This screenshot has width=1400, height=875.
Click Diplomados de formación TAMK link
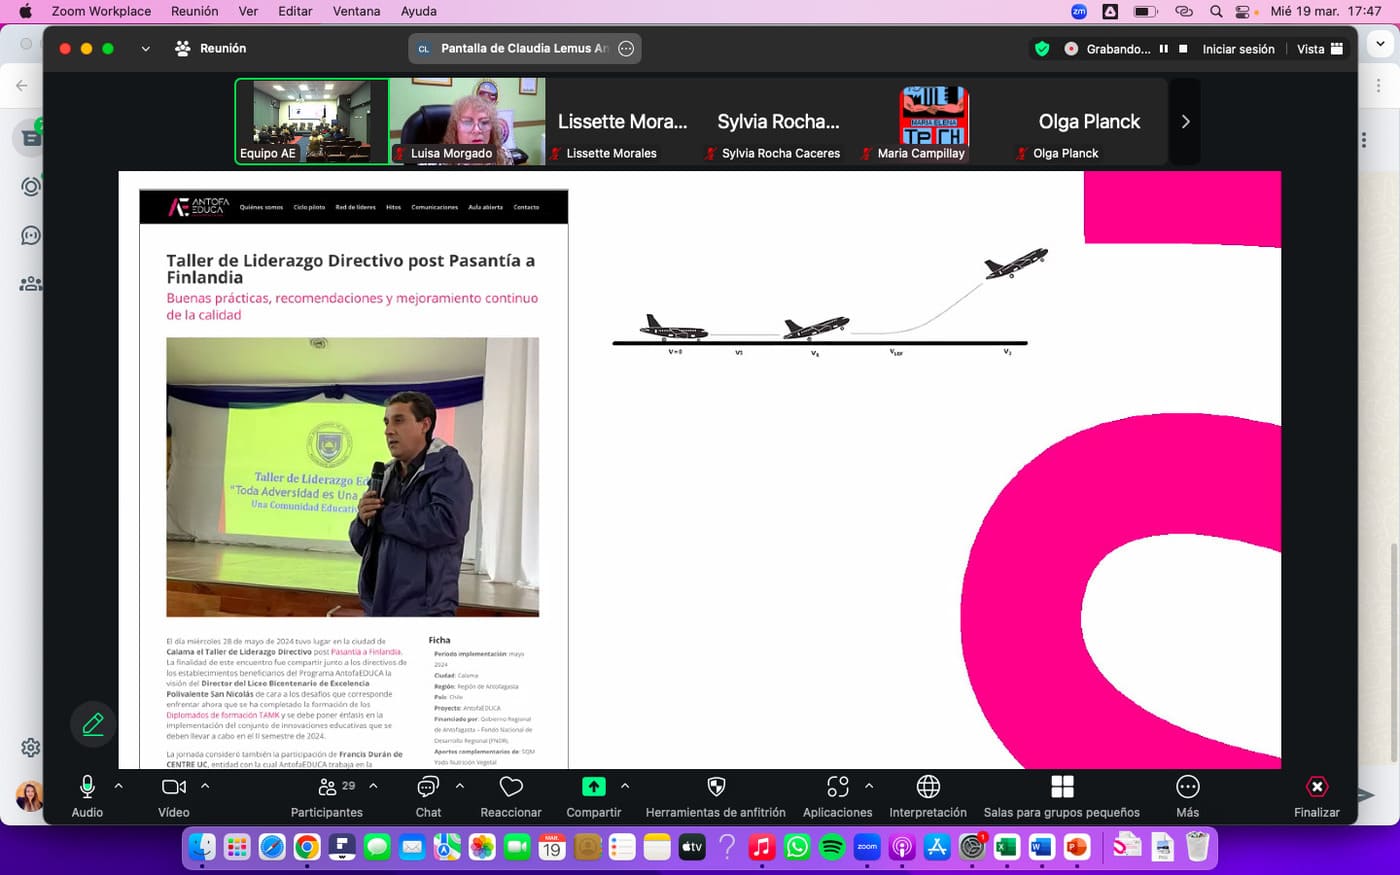[223, 715]
